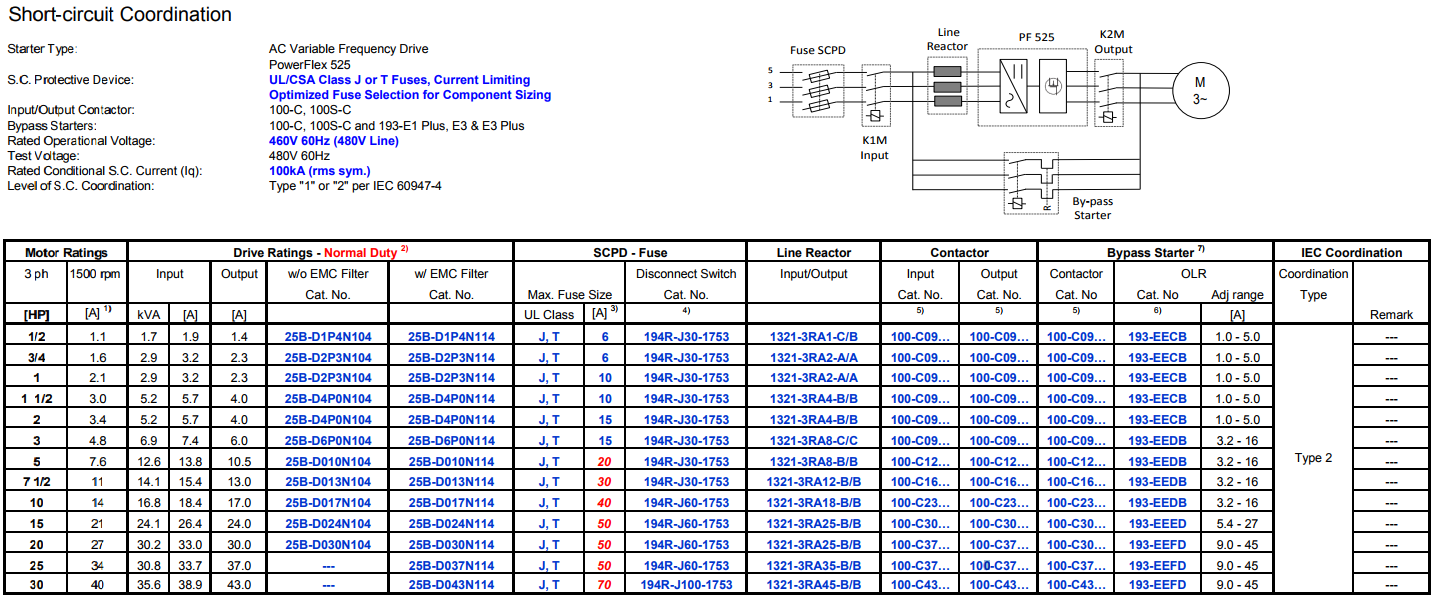1431x595 pixels.
Task: Click the "Type "1" or "2" per IEC 60947-4" text
Action: click(355, 186)
